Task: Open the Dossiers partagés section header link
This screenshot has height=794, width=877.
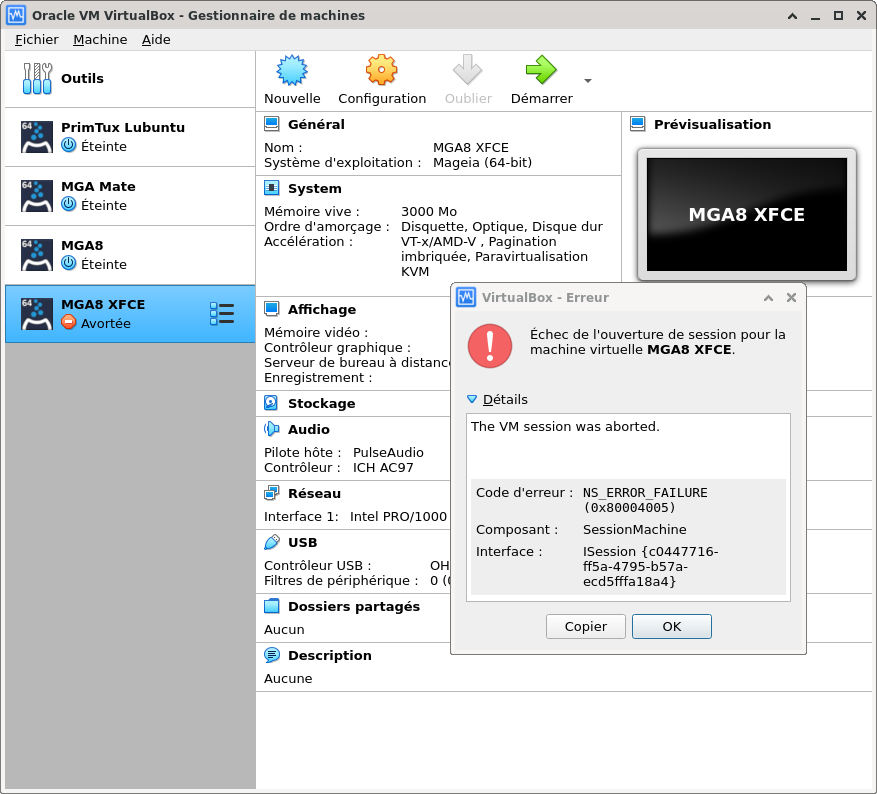Action: point(353,606)
